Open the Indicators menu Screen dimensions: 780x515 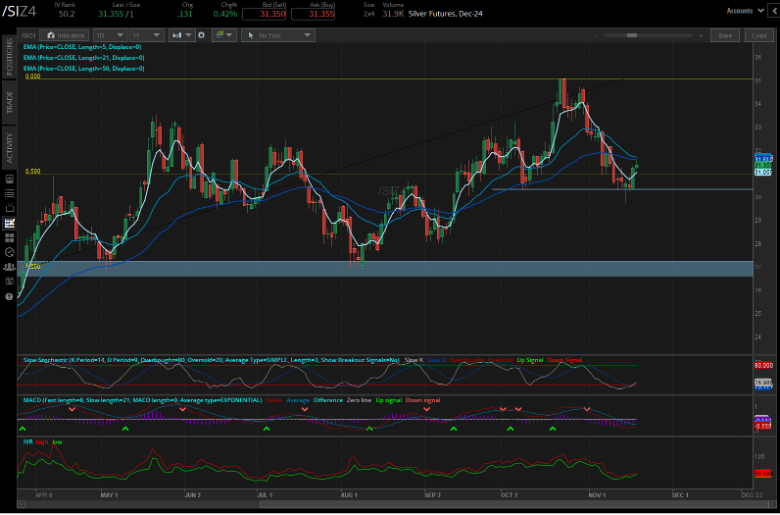pyautogui.click(x=64, y=35)
